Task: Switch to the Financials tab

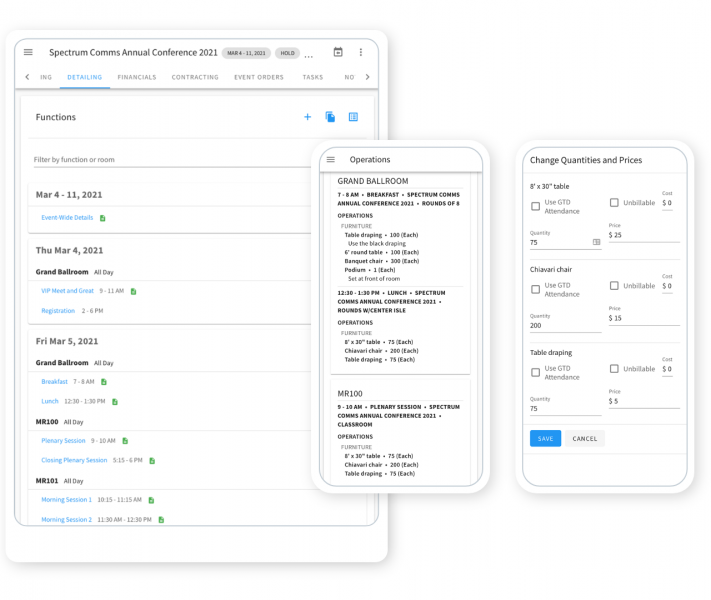Action: pyautogui.click(x=136, y=77)
